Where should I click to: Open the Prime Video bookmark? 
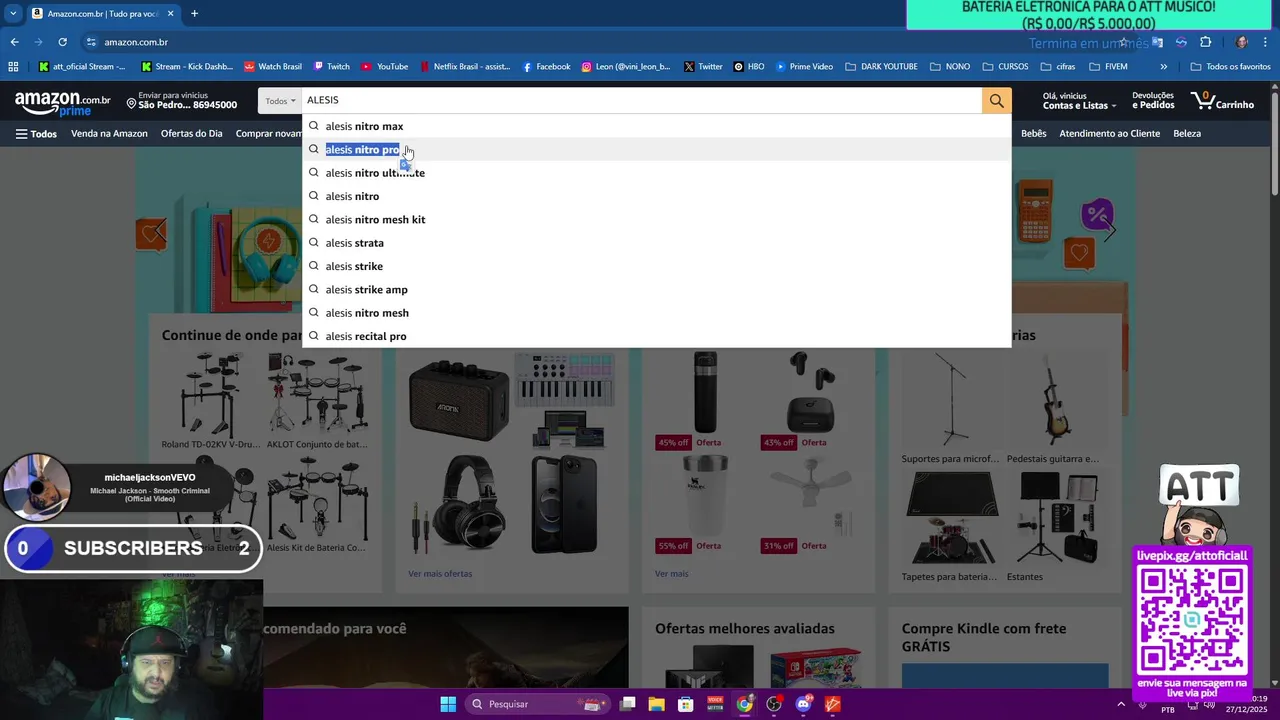click(x=804, y=67)
